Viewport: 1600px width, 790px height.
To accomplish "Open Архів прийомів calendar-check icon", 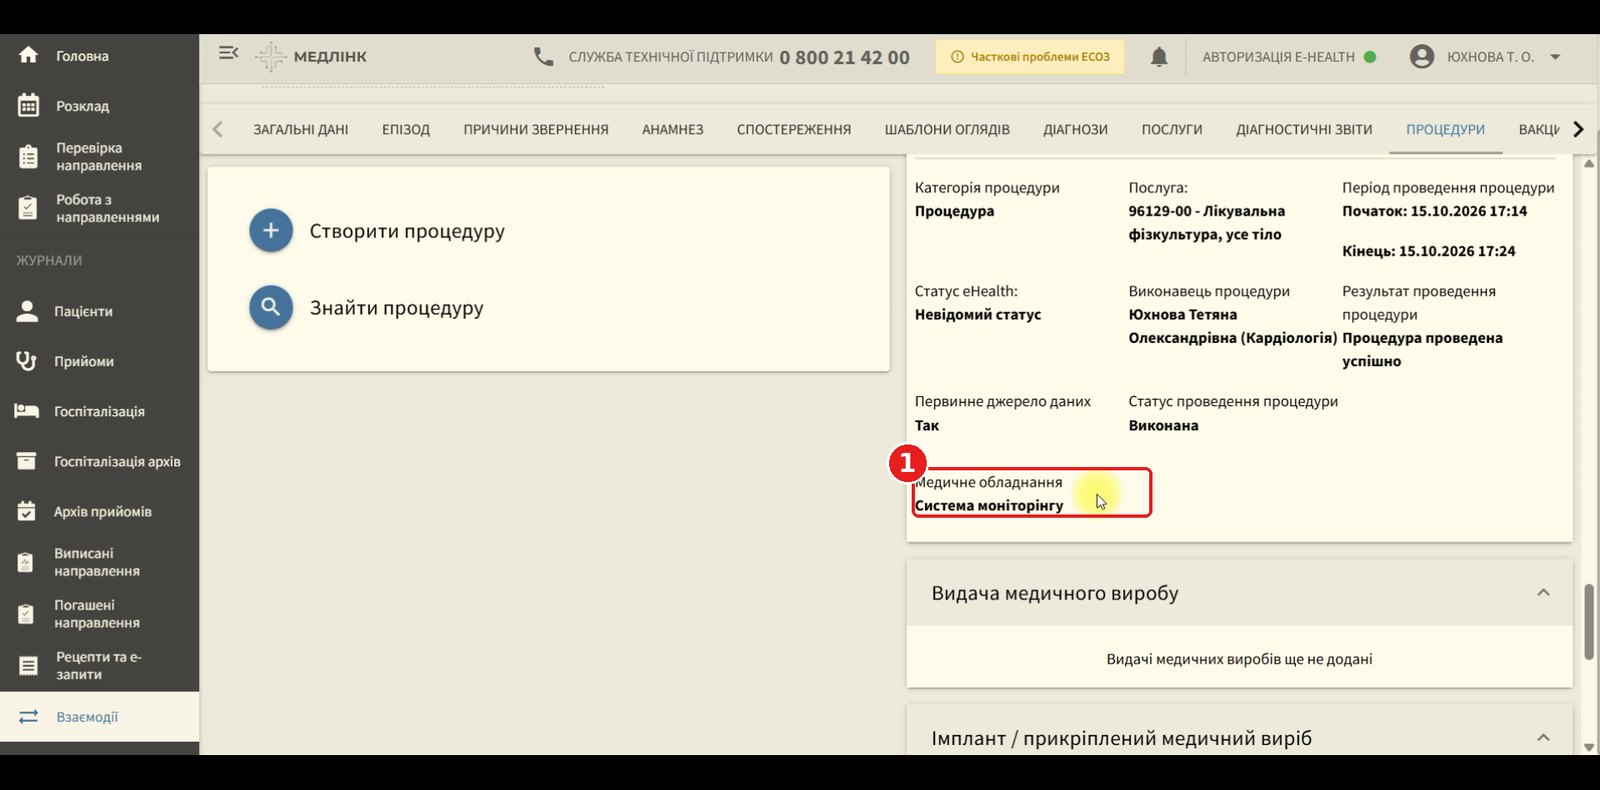I will (27, 511).
